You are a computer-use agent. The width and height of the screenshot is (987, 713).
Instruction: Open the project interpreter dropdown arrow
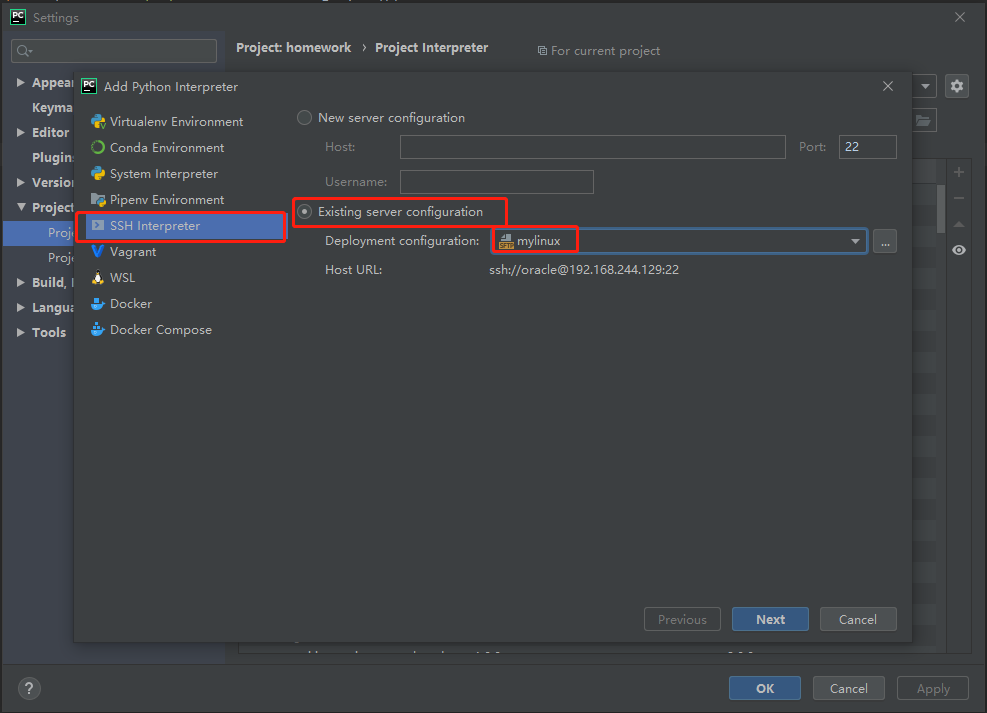click(x=925, y=86)
